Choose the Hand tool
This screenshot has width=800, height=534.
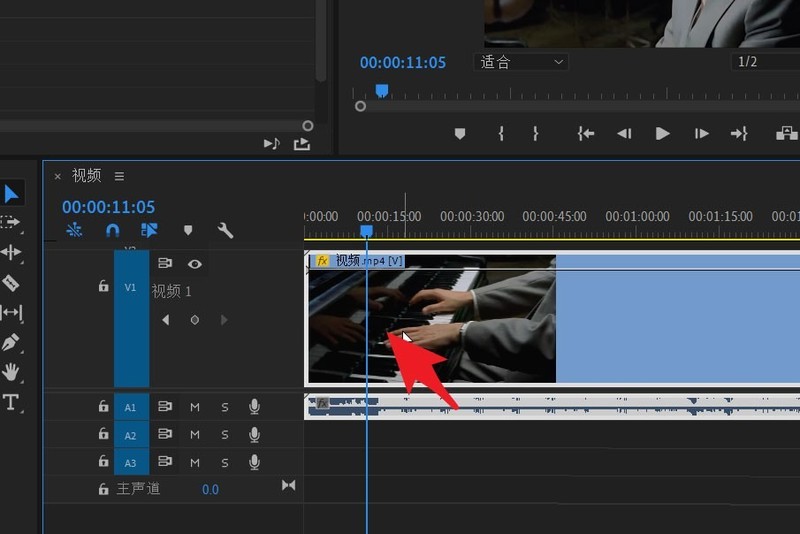(x=11, y=372)
